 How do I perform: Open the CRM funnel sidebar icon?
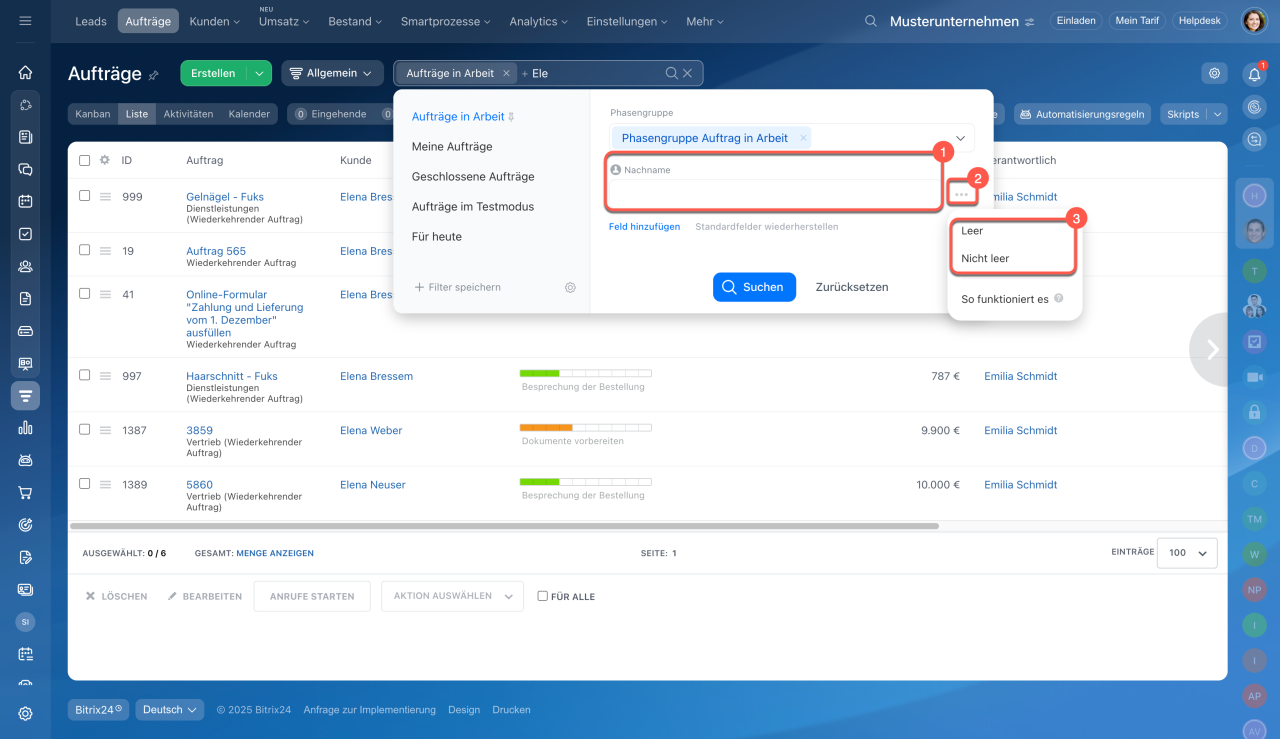click(25, 396)
